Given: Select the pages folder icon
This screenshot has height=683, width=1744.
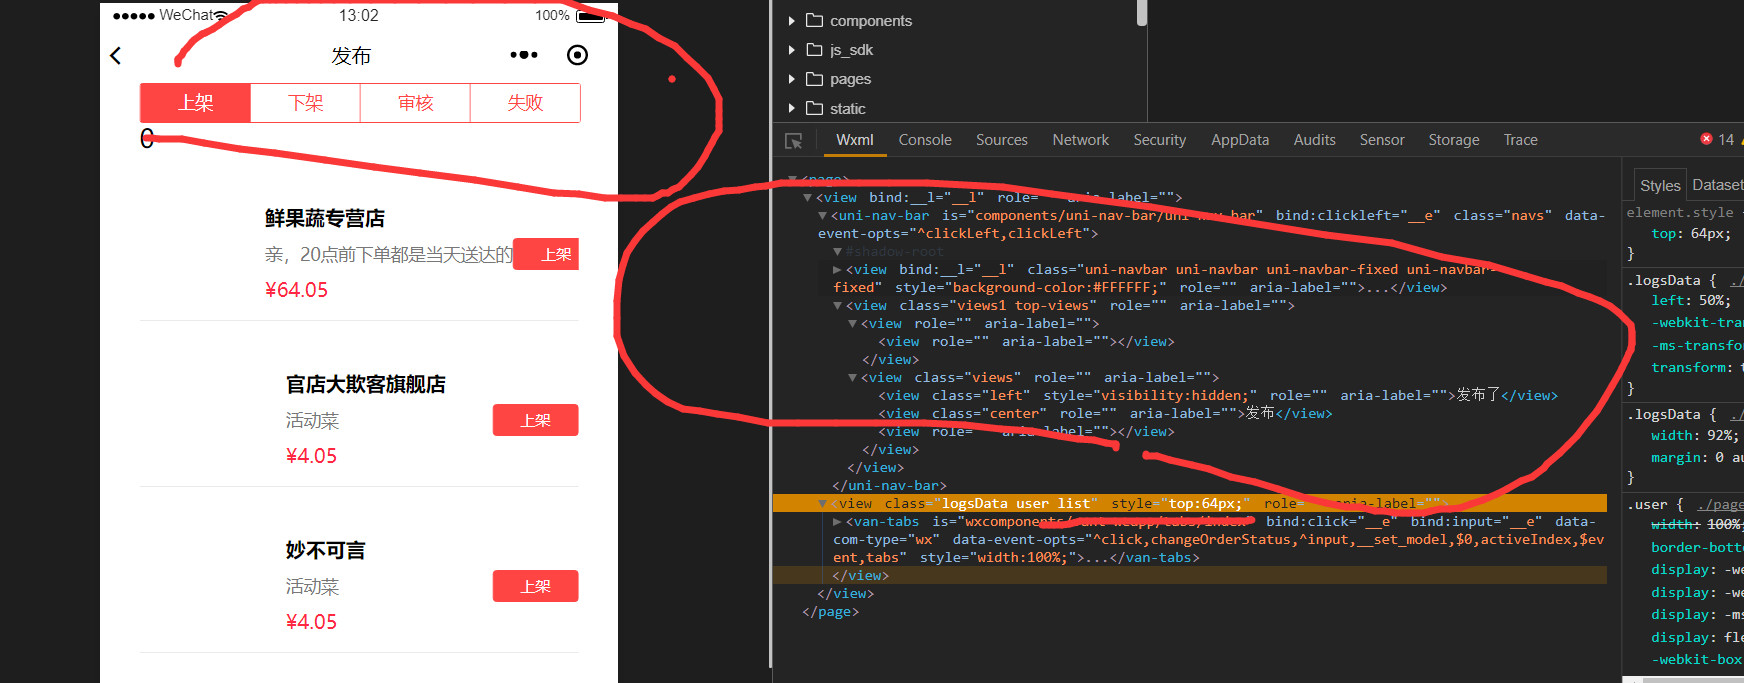Looking at the screenshot, I should [x=814, y=78].
